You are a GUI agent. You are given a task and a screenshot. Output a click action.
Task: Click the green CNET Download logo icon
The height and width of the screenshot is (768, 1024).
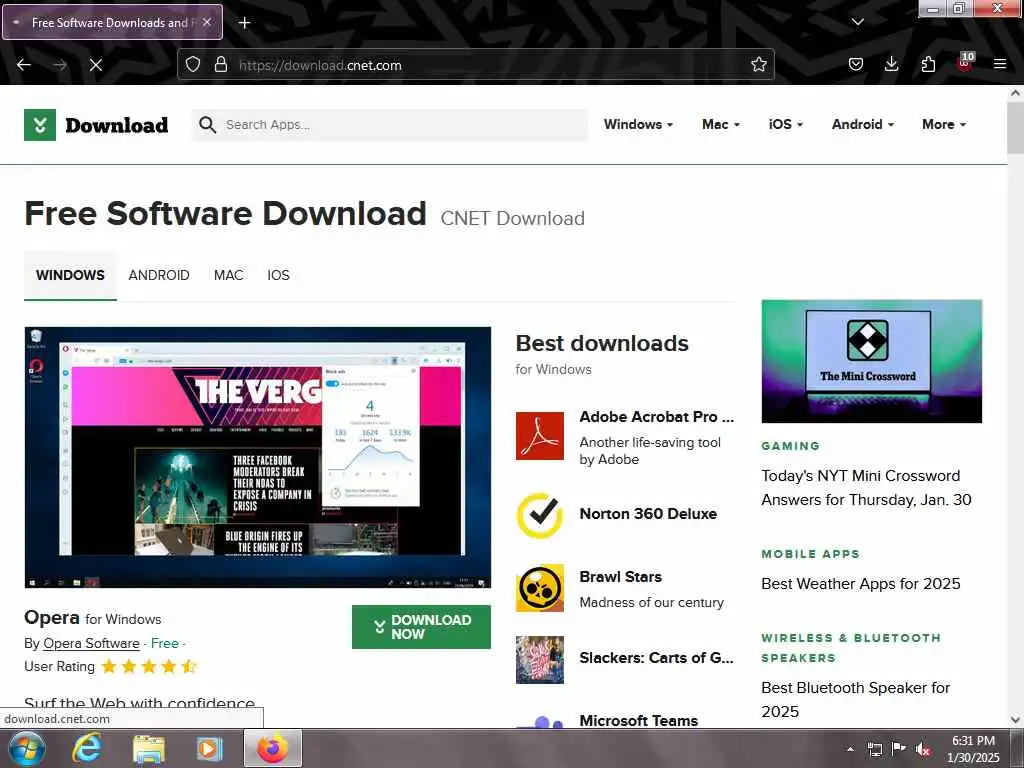click(x=40, y=125)
